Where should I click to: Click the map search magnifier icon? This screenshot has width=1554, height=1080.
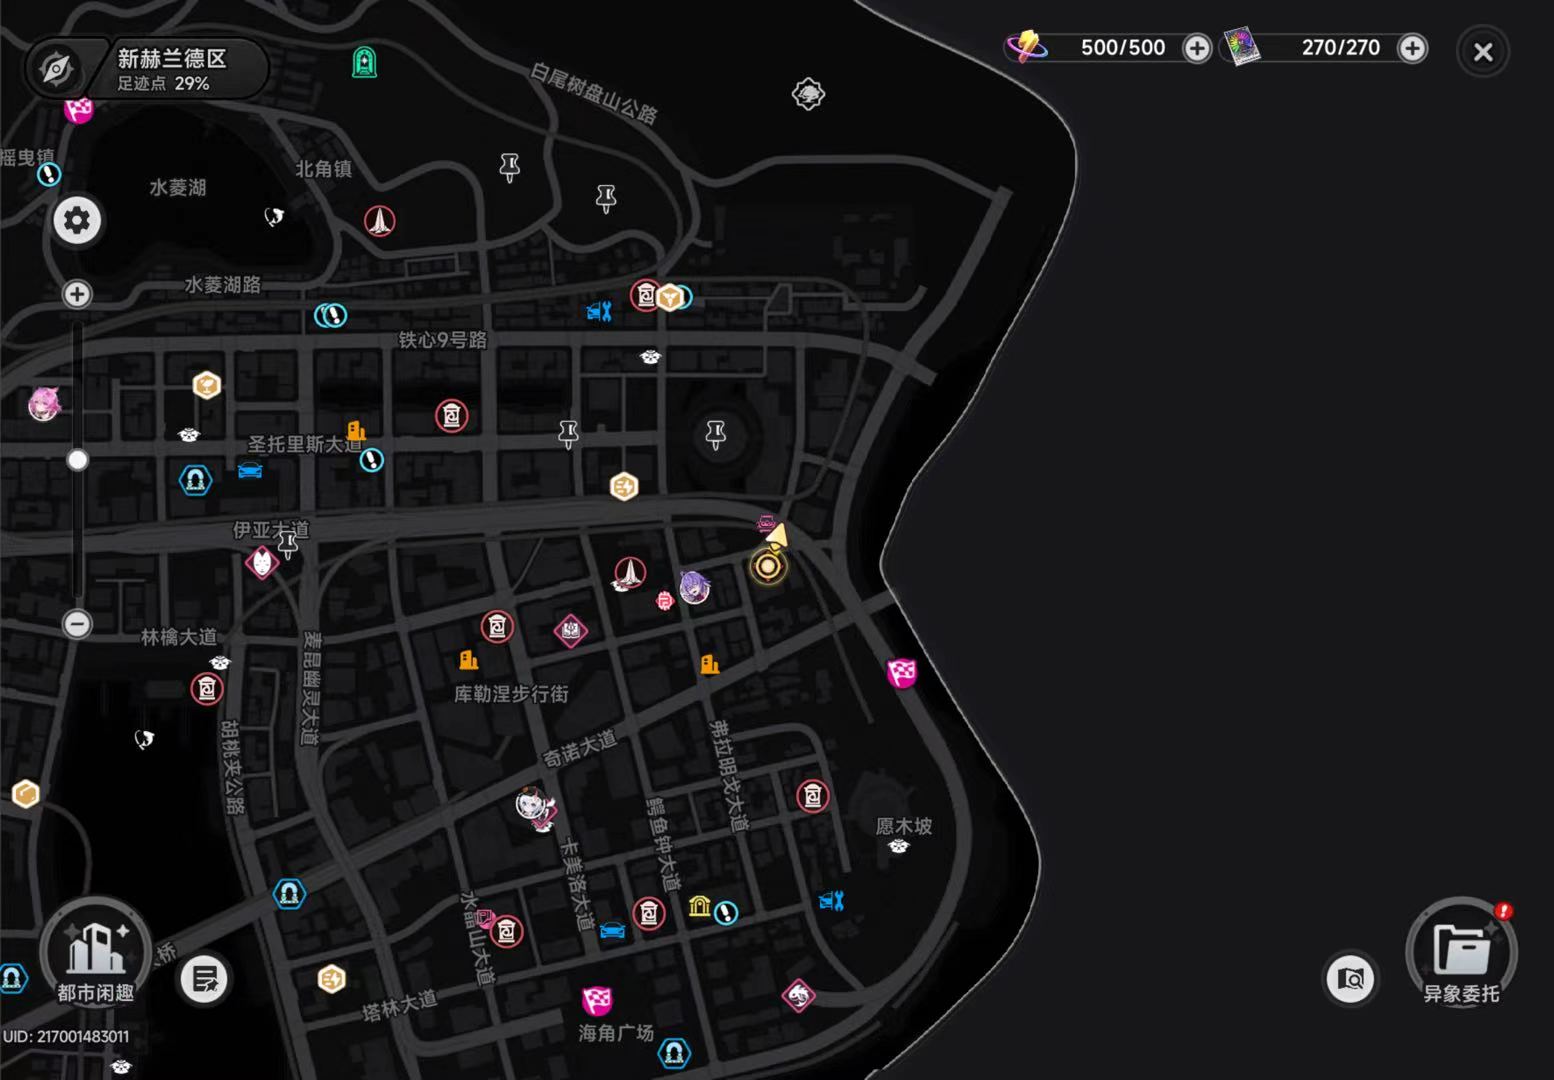tap(1351, 979)
